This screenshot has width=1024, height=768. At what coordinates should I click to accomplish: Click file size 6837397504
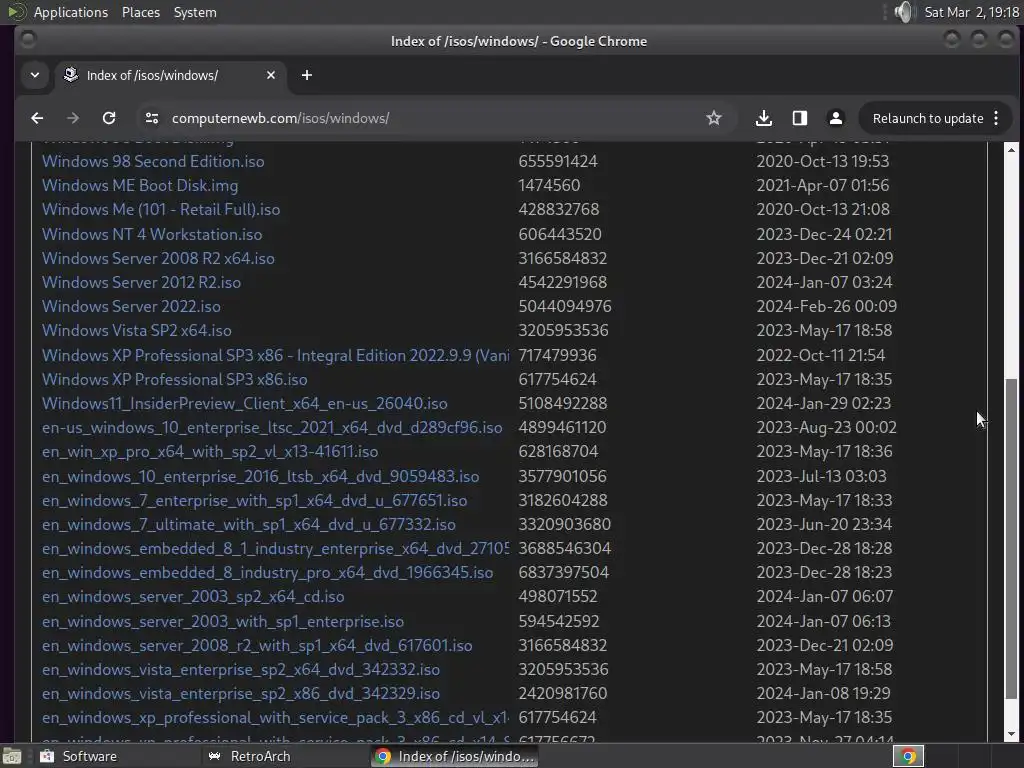click(x=564, y=573)
